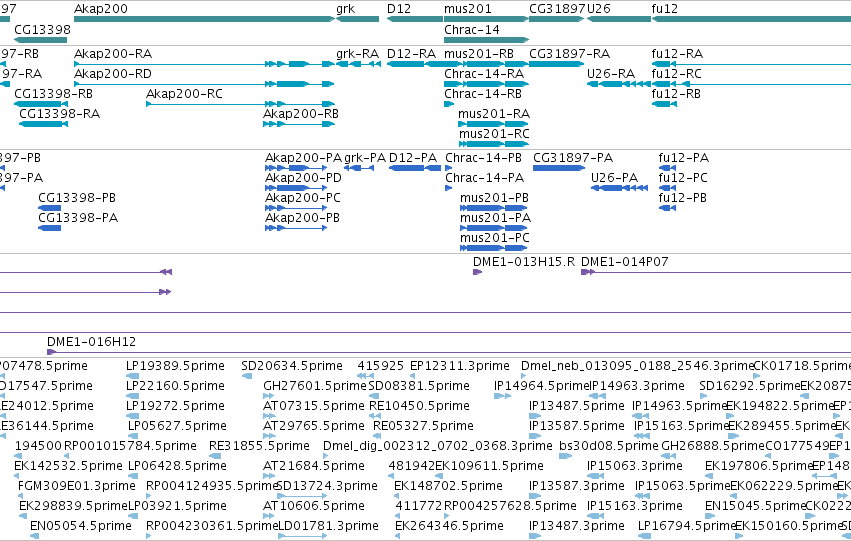Click protein D12-PA
Viewport: 851px width, 541px height.
415,168
